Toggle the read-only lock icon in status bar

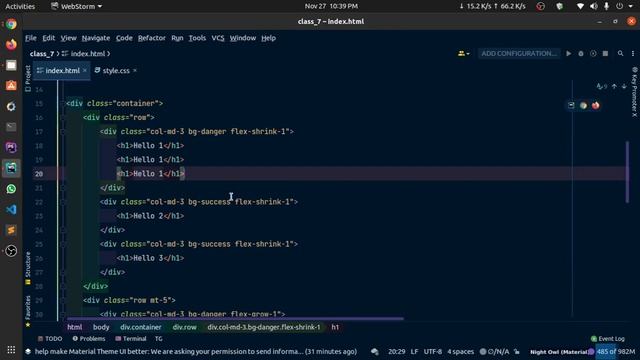click(517, 351)
